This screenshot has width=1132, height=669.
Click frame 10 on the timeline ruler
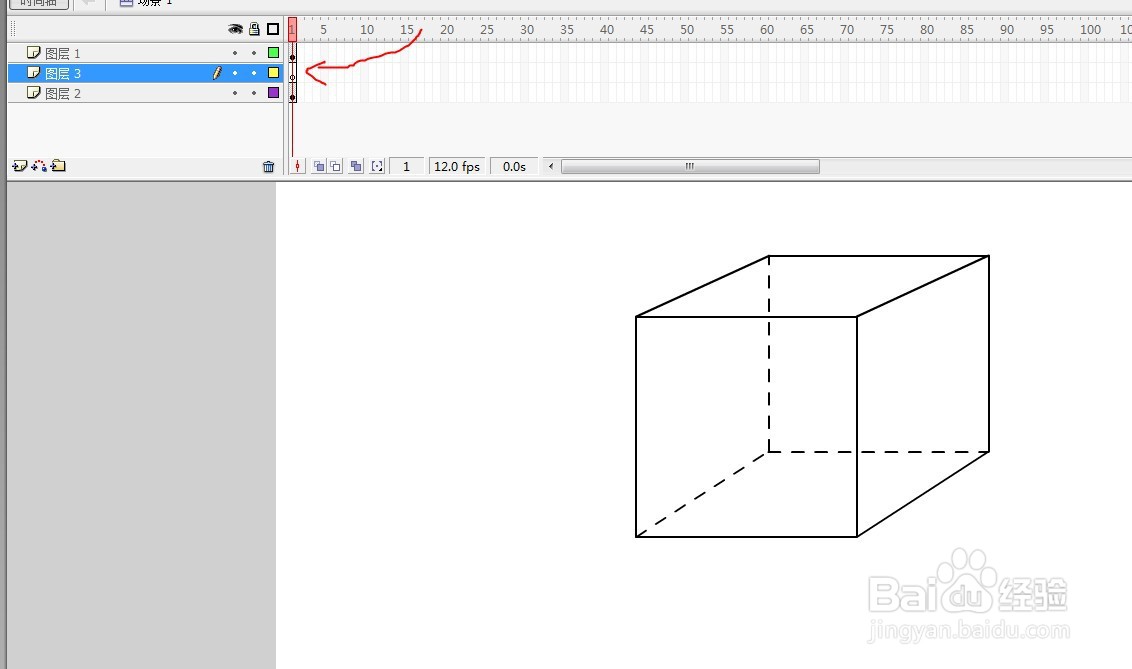tap(367, 30)
